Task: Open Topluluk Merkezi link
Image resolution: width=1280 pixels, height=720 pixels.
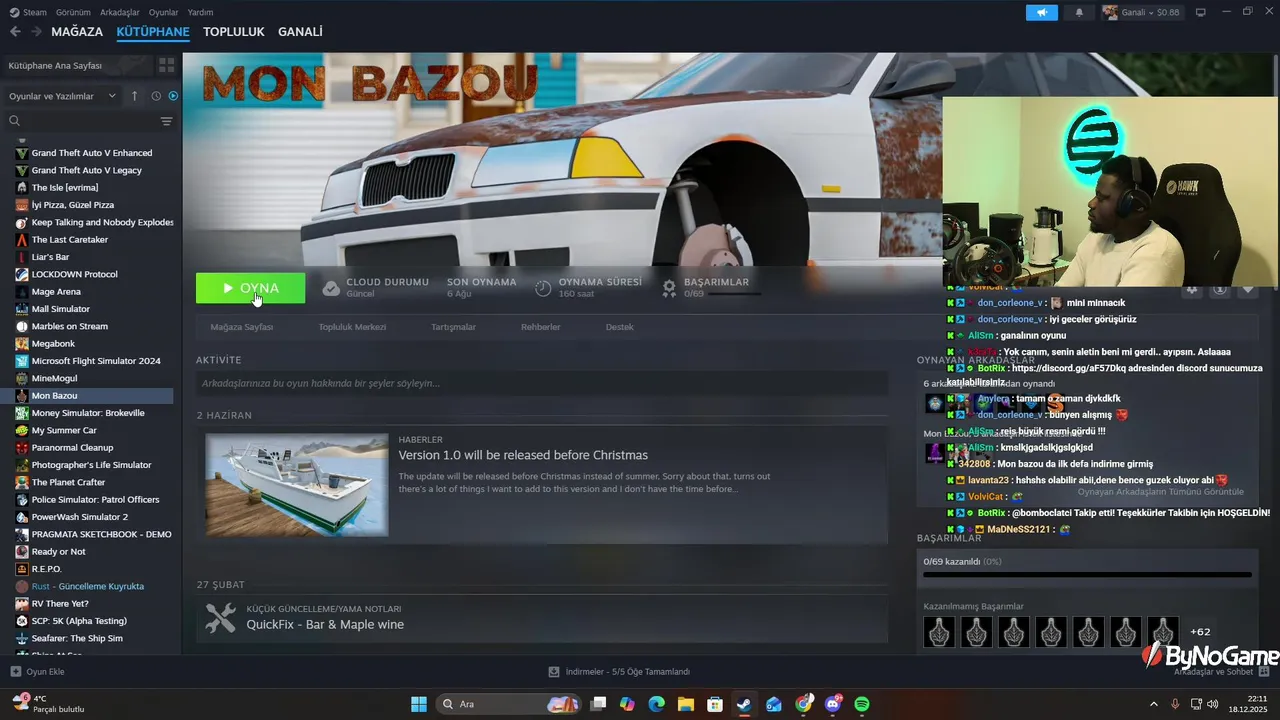Action: (x=352, y=327)
